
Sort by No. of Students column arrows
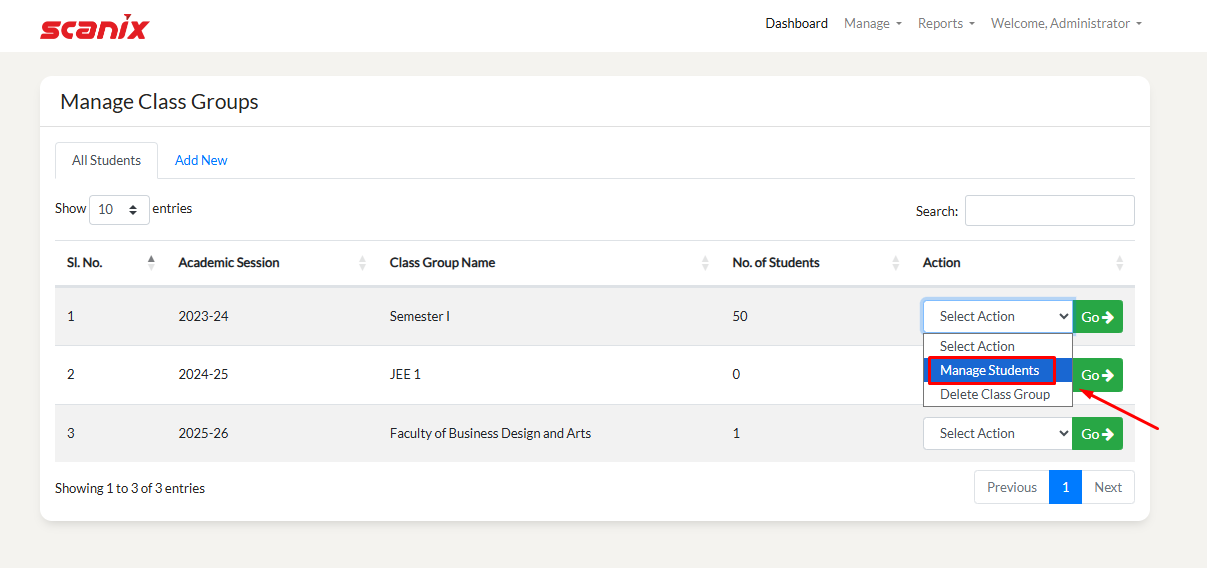tap(895, 263)
